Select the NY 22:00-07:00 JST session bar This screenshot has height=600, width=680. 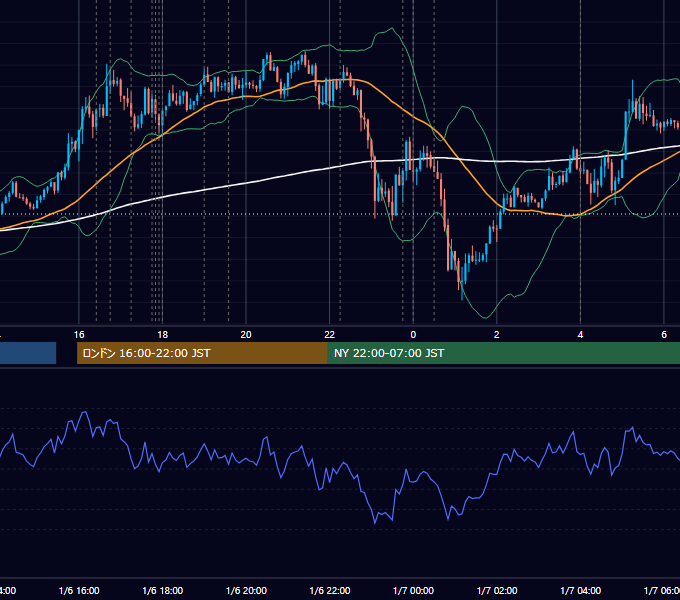(503, 353)
